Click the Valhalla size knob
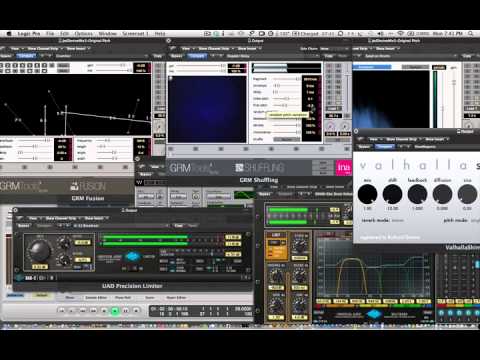 (467, 194)
